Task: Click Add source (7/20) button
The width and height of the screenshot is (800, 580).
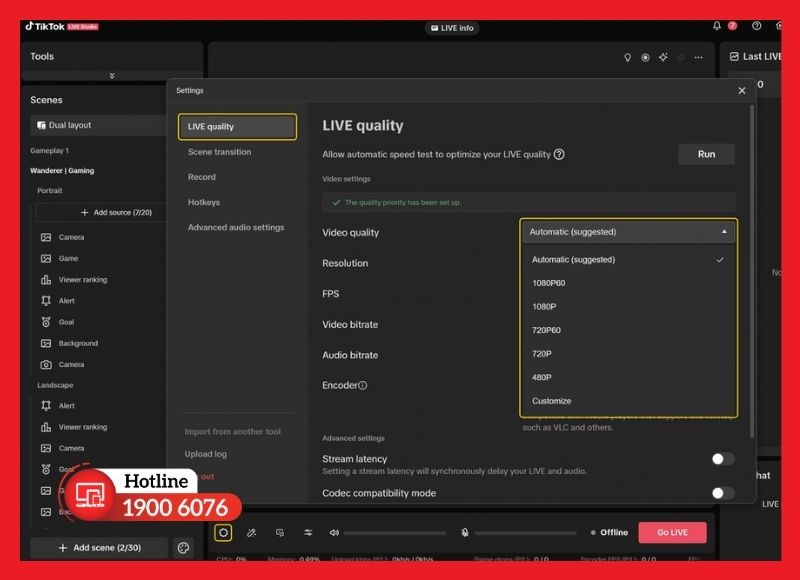Action: click(116, 213)
